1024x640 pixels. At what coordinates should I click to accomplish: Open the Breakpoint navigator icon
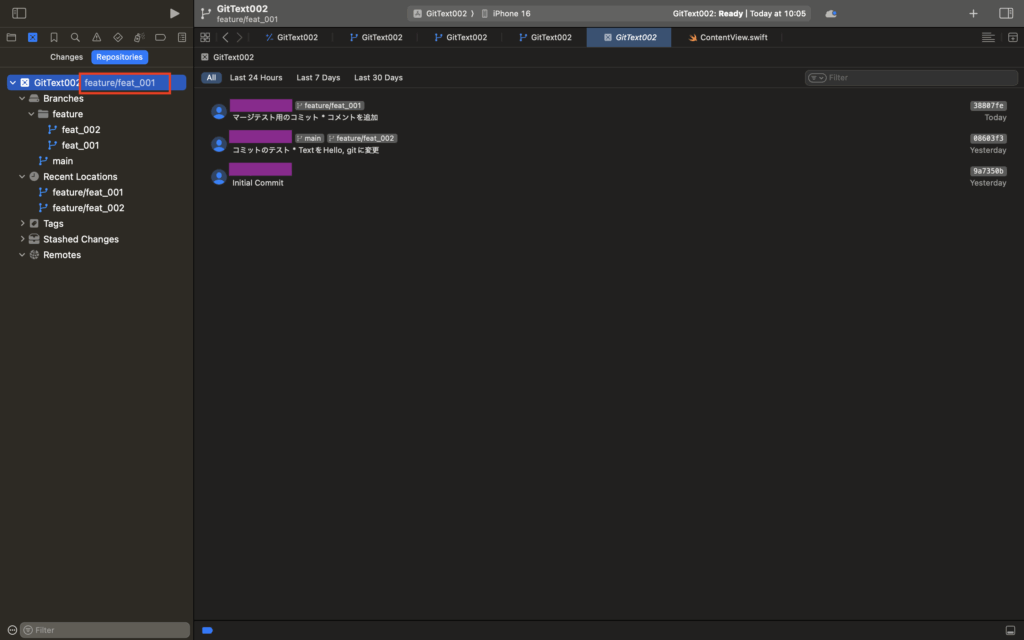point(160,37)
